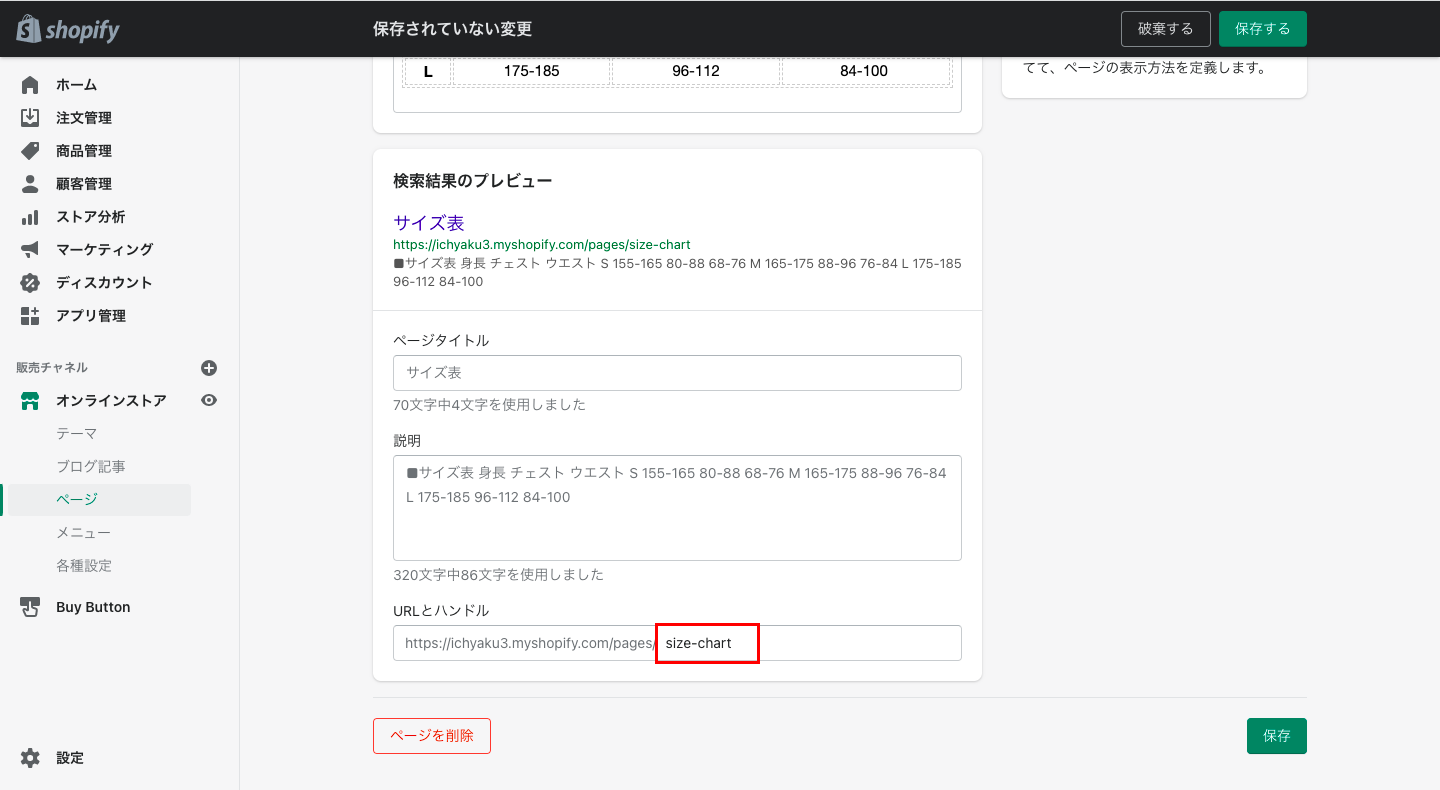The image size is (1440, 790).
Task: Click ページを削除 delete button
Action: point(432,736)
